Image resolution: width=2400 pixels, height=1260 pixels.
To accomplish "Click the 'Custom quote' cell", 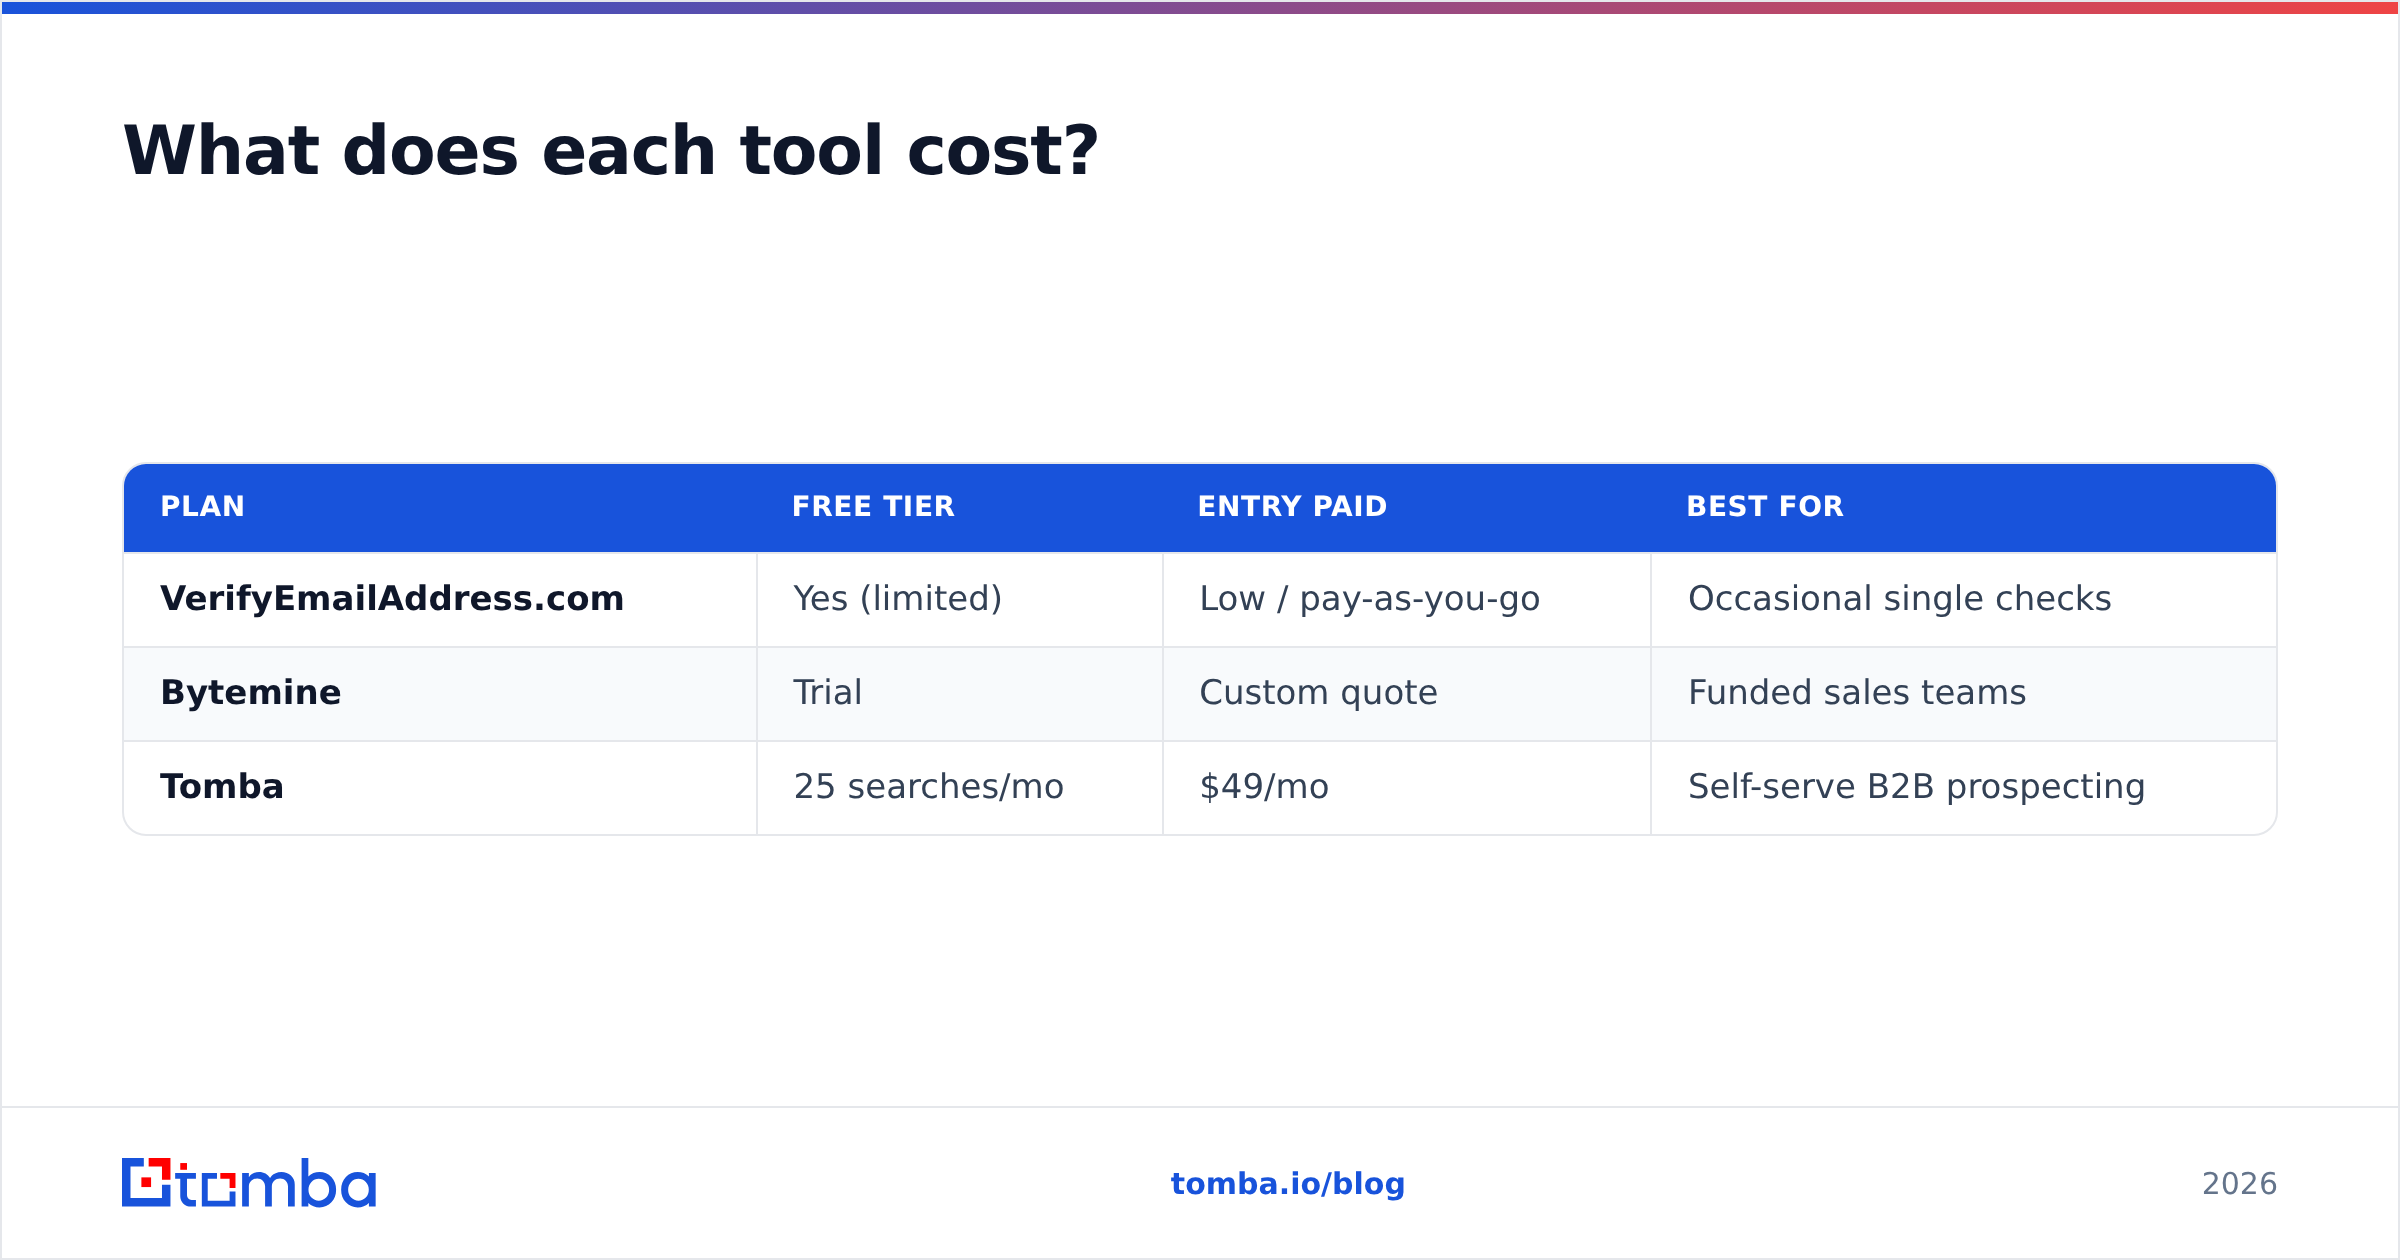I will tap(1407, 693).
